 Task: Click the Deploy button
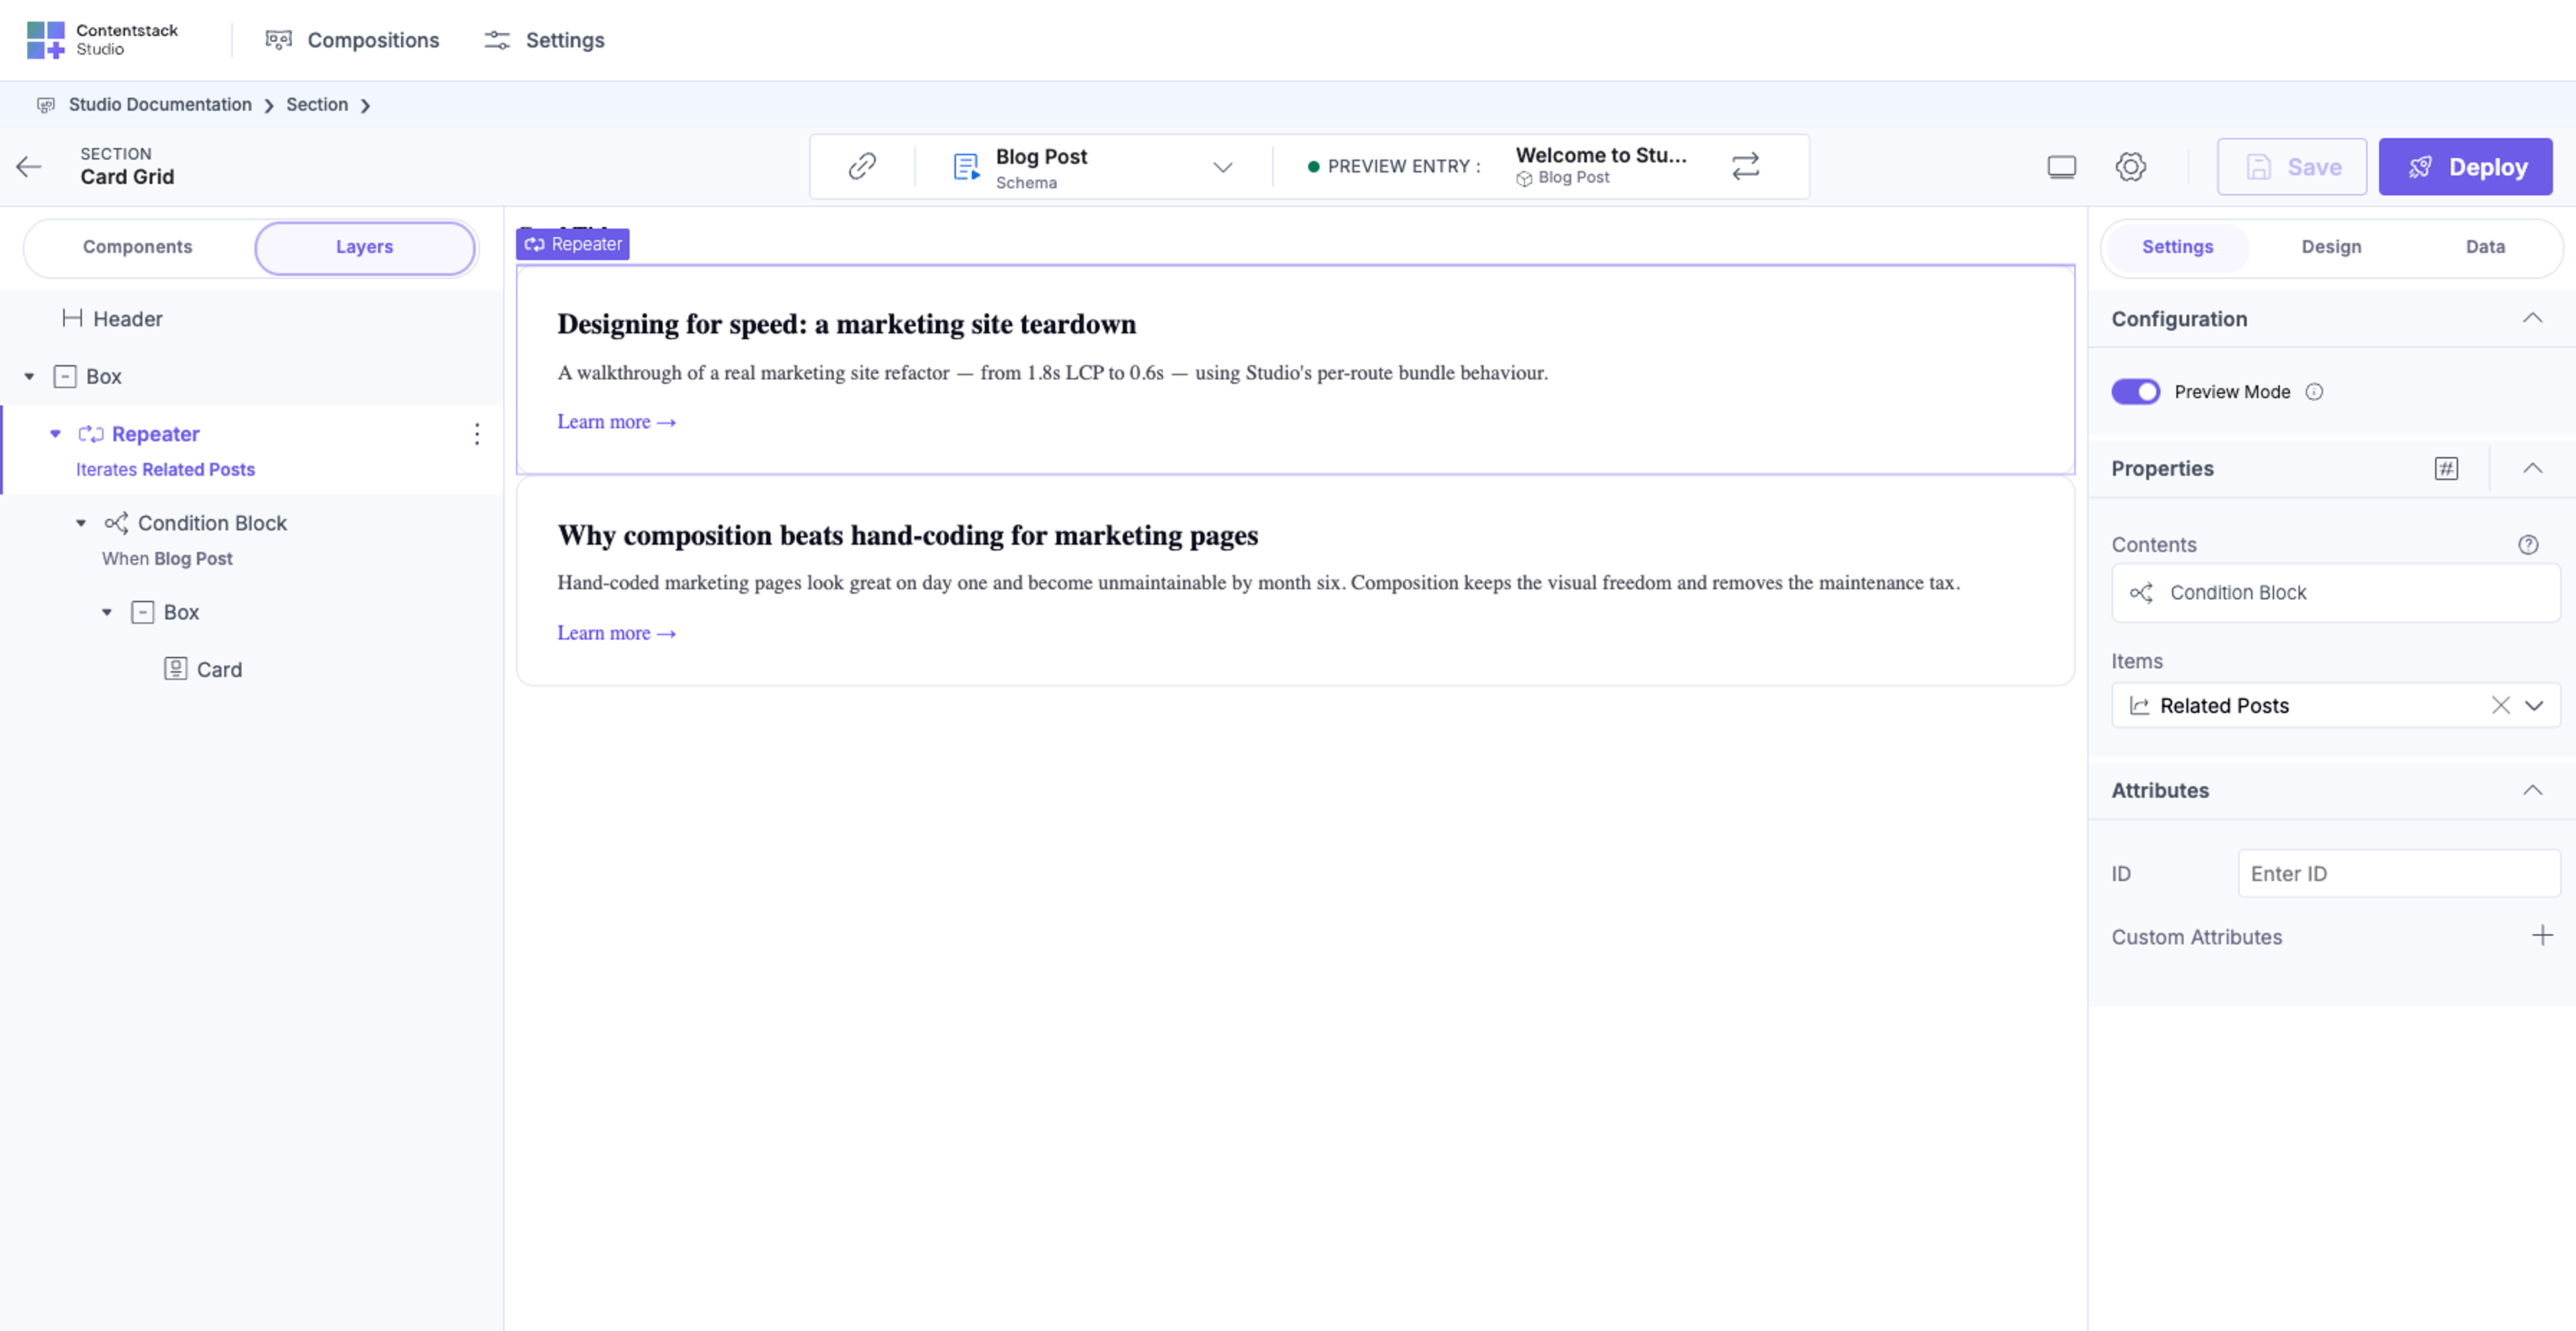pyautogui.click(x=2465, y=167)
